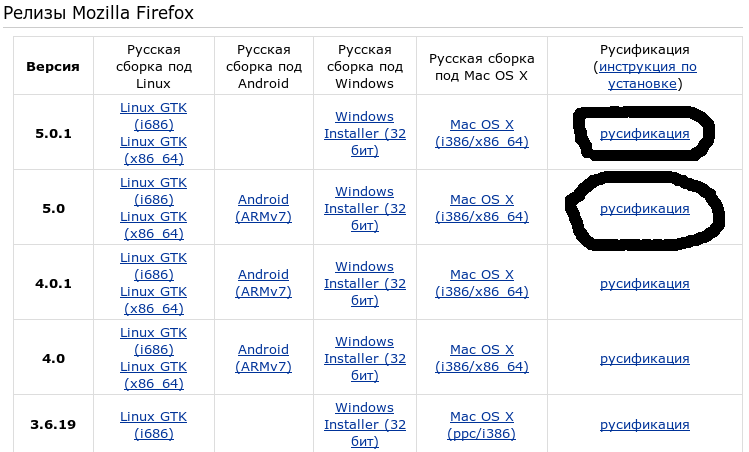Download Linux GTK x86_64 for version 5.0.1
749x452 pixels.
click(x=153, y=150)
